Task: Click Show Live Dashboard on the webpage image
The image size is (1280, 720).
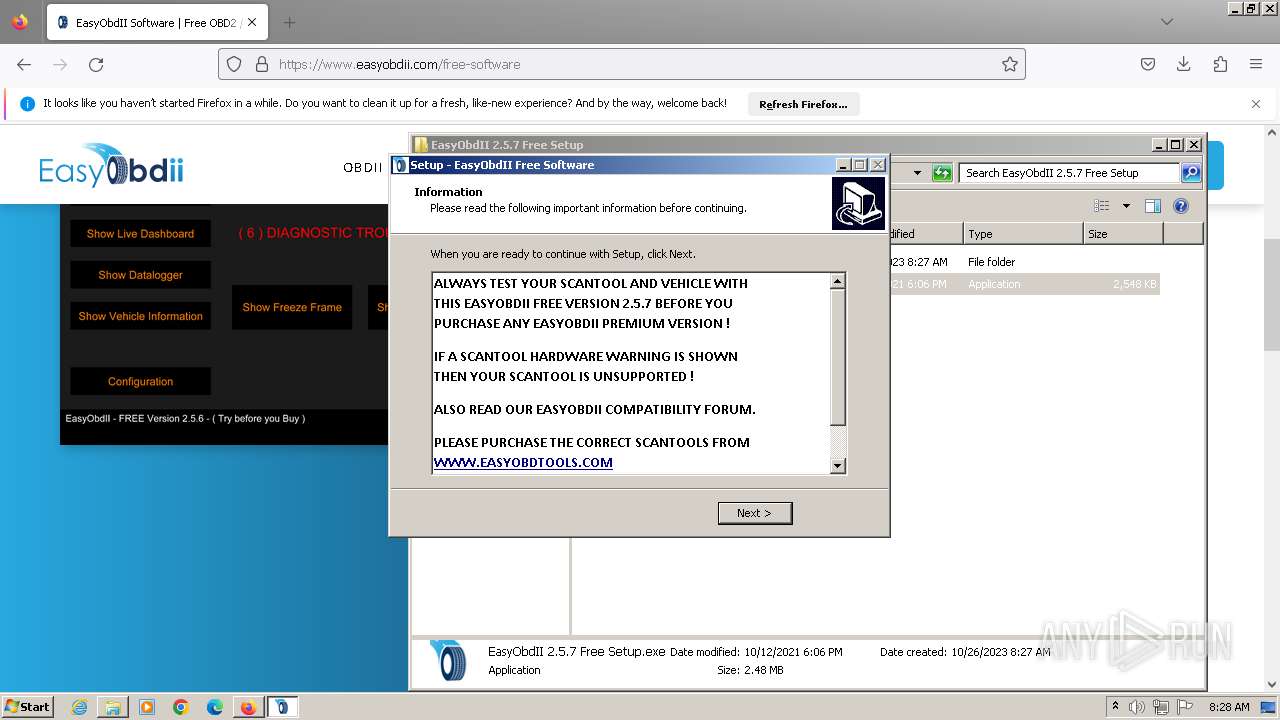Action: (140, 233)
